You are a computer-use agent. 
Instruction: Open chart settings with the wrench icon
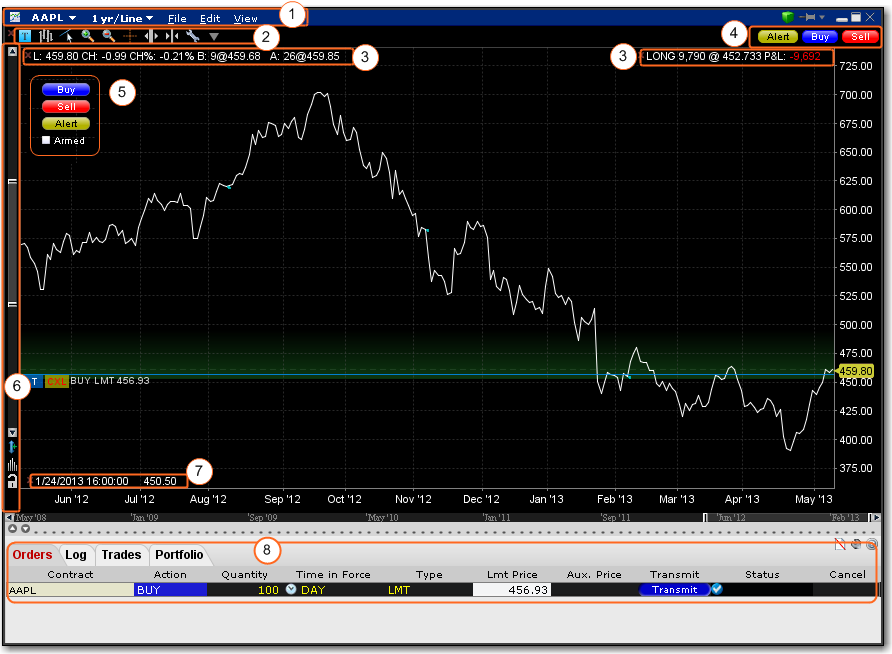(192, 35)
